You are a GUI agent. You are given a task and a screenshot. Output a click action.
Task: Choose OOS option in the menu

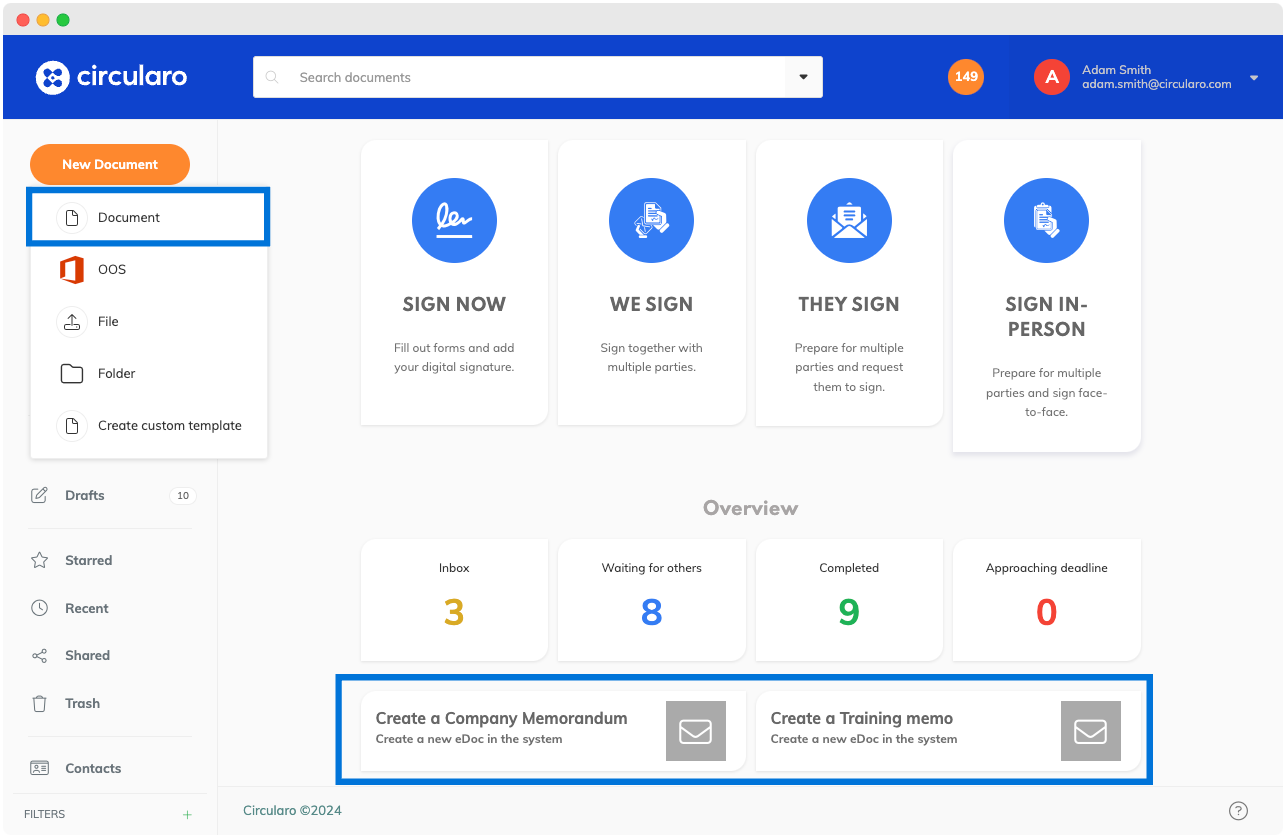point(112,269)
